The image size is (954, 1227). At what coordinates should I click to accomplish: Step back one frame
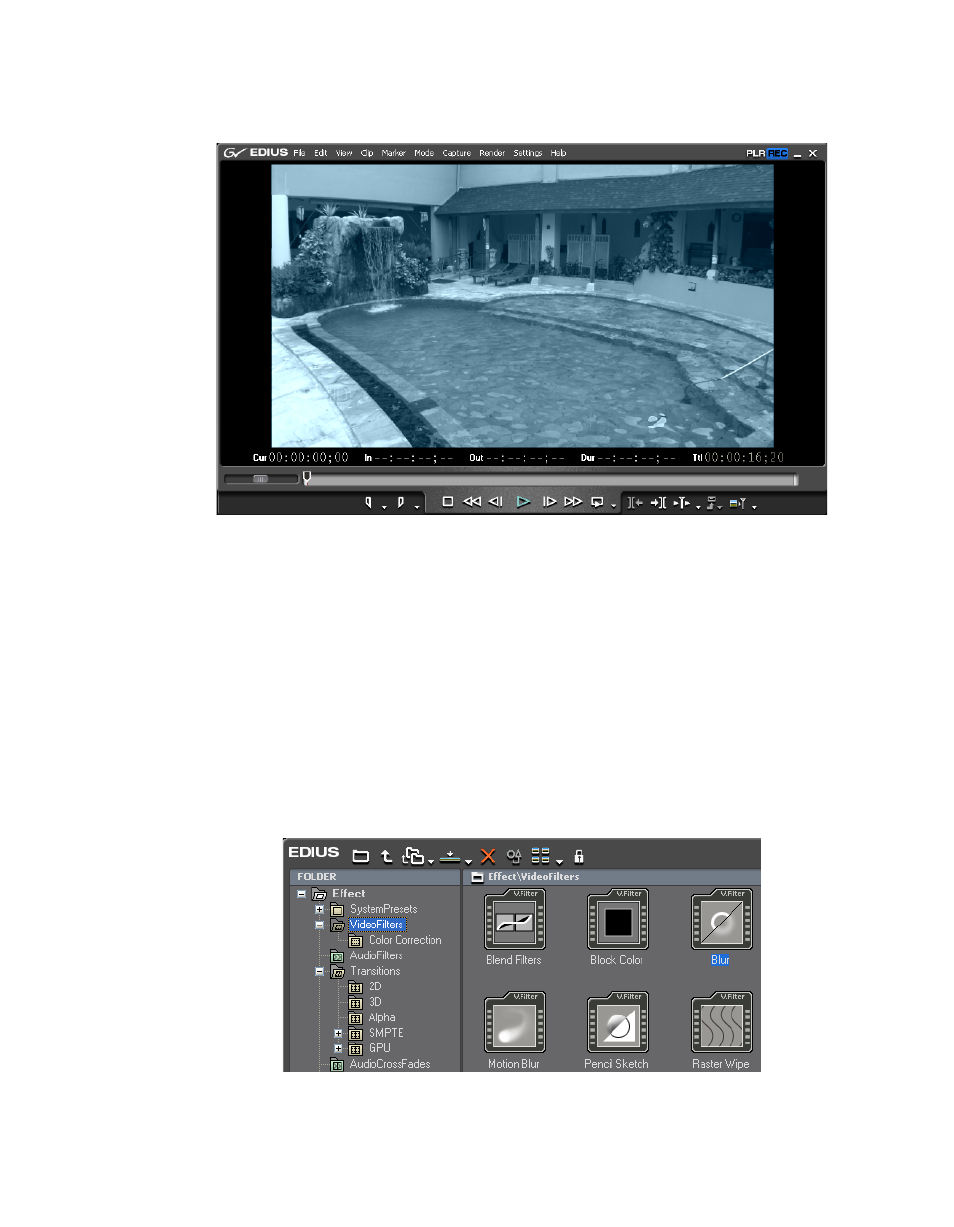point(495,502)
